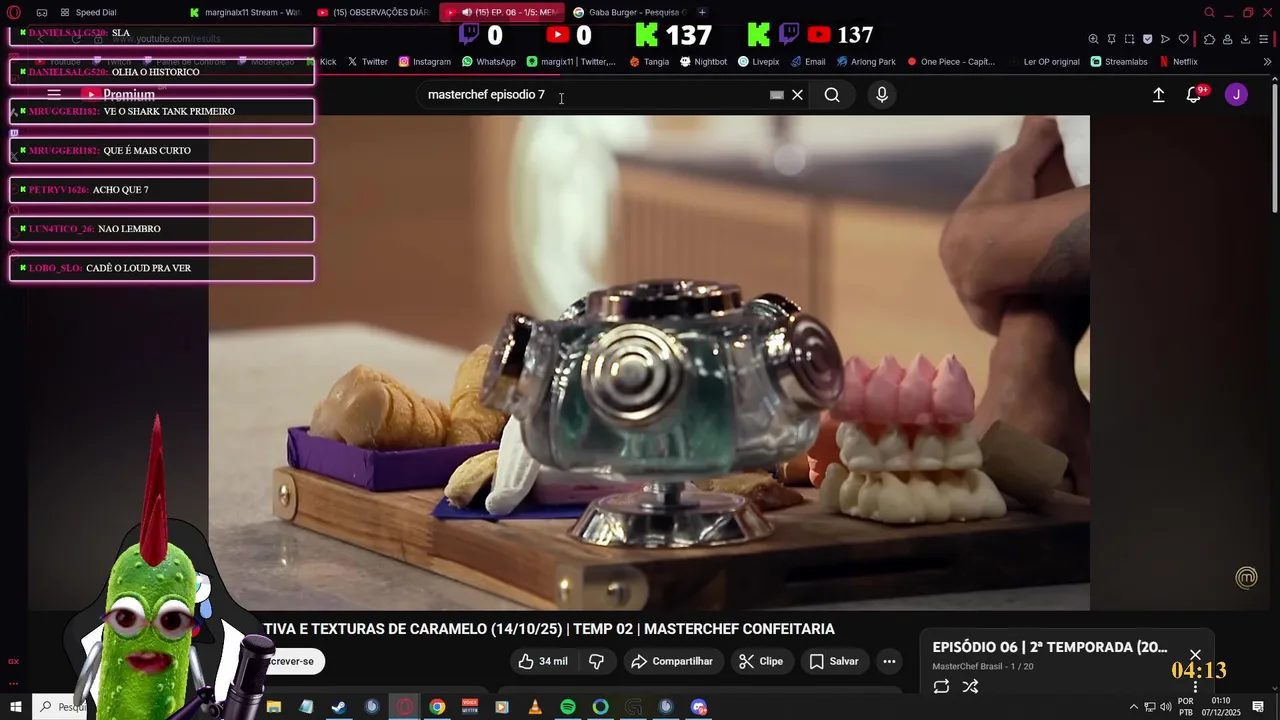Open the Arlong Park bookmark
Viewport: 1280px width, 720px height.
tap(866, 62)
